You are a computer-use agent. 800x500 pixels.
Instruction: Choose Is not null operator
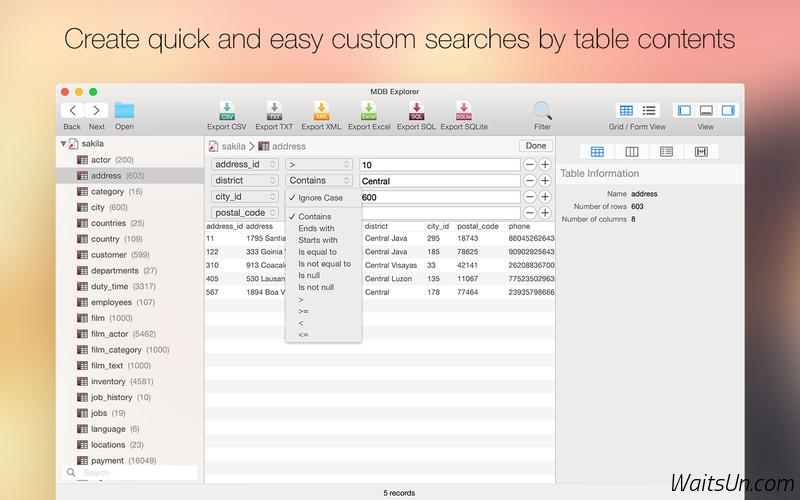323,287
